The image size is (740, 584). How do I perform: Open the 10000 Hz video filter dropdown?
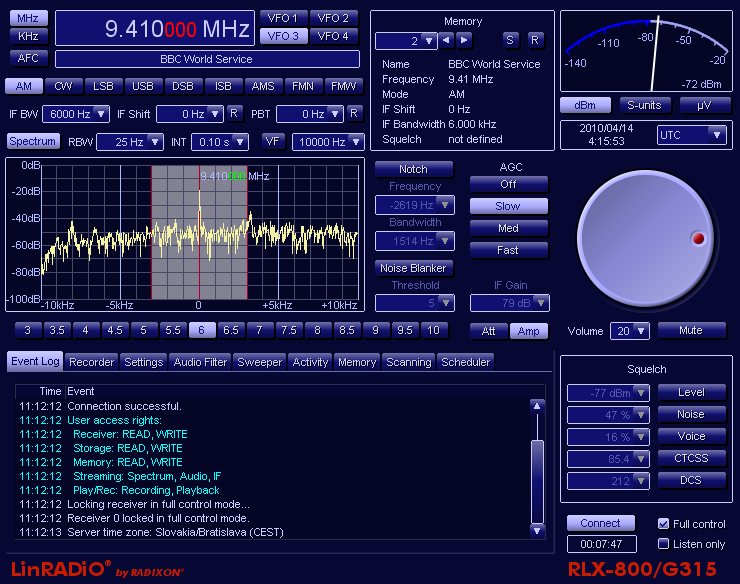[x=356, y=142]
